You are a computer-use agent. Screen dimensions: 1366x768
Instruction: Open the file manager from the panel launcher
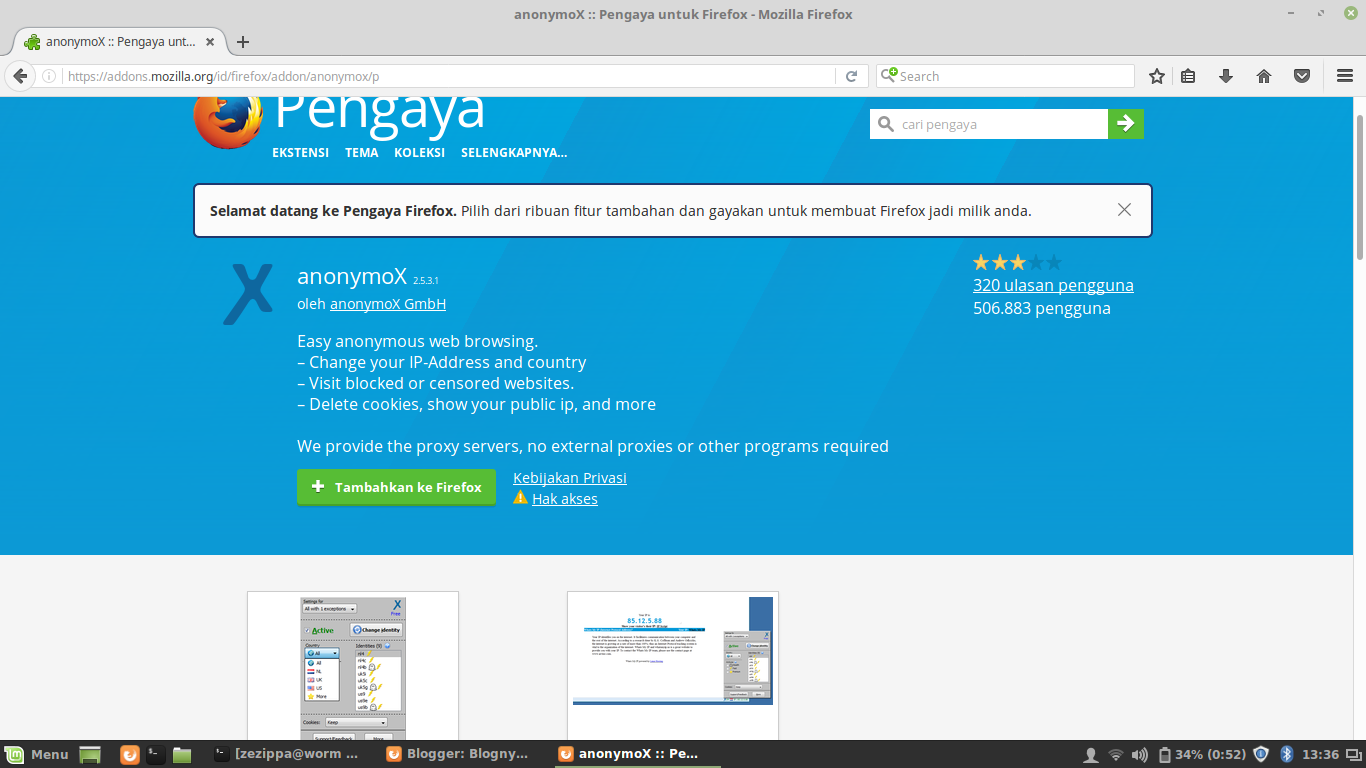click(x=181, y=754)
